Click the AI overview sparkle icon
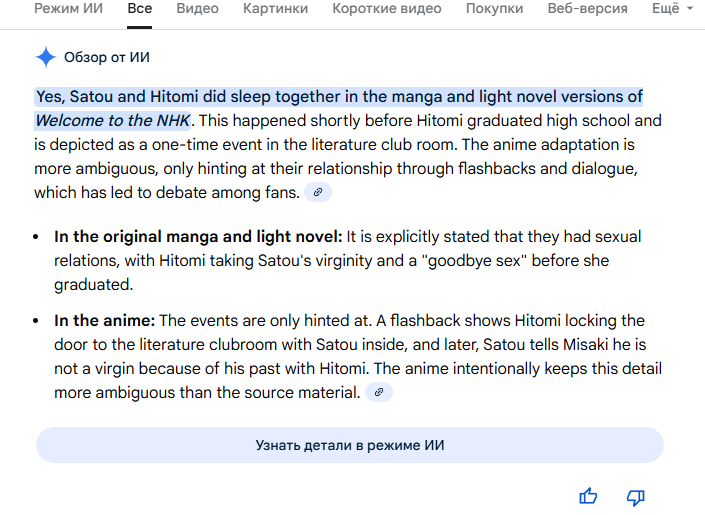Image resolution: width=705 pixels, height=515 pixels. (46, 57)
